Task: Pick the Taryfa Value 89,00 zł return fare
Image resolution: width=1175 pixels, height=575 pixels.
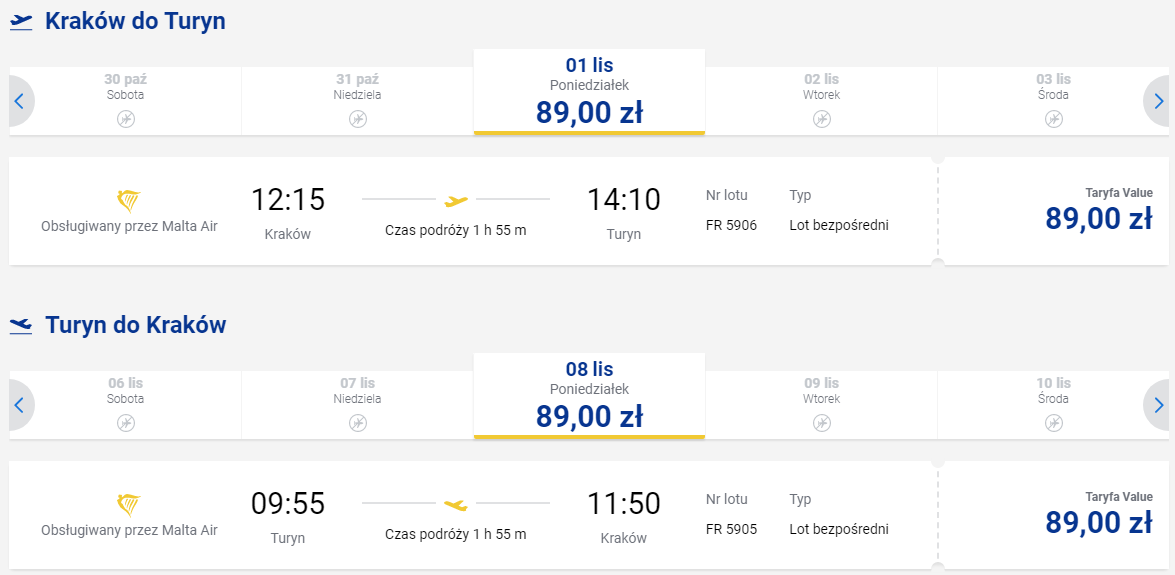Action: point(1098,515)
